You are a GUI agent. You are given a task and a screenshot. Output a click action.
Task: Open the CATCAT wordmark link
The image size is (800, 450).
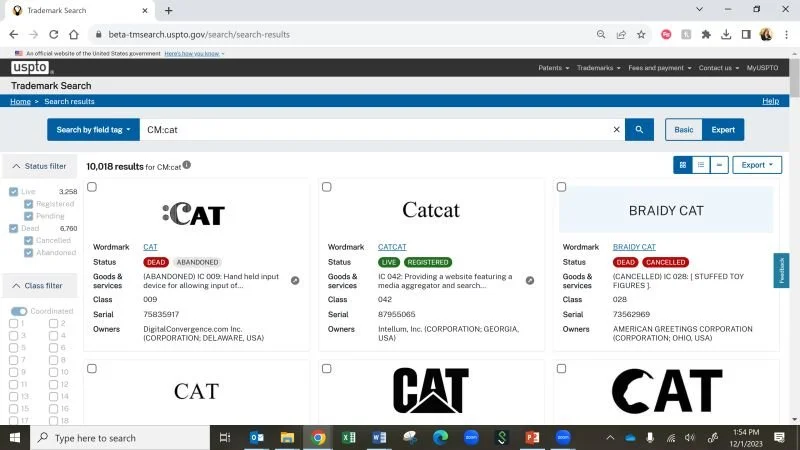pyautogui.click(x=392, y=247)
